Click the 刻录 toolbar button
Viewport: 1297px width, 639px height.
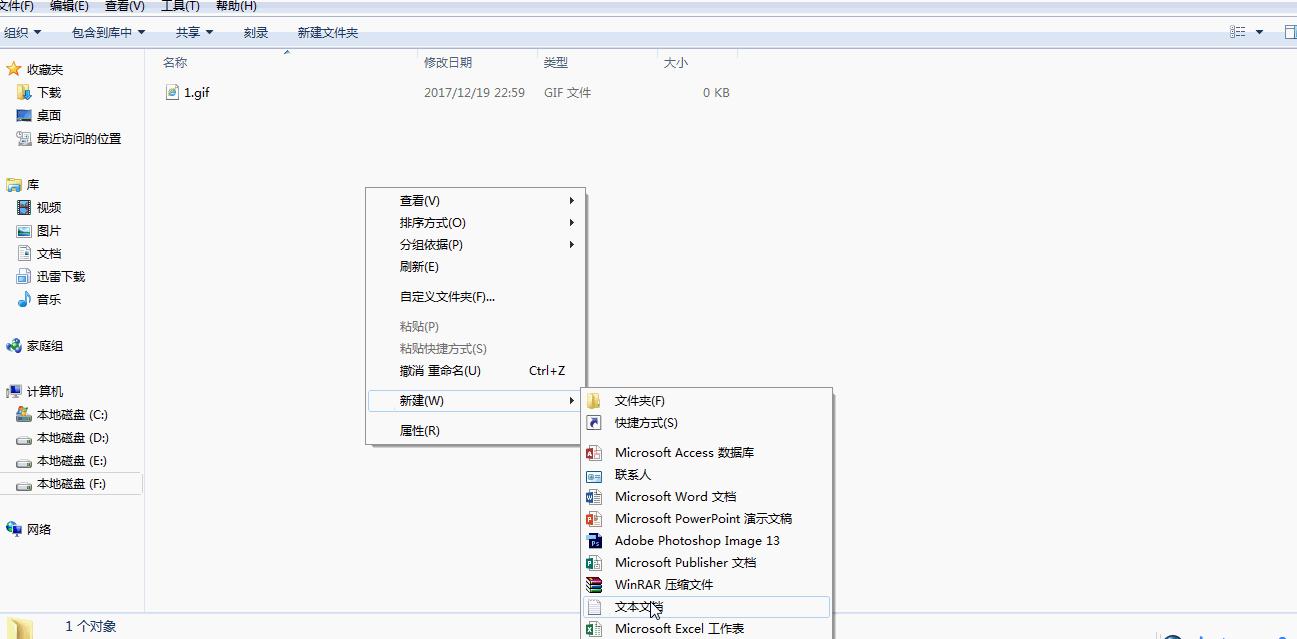click(x=256, y=31)
